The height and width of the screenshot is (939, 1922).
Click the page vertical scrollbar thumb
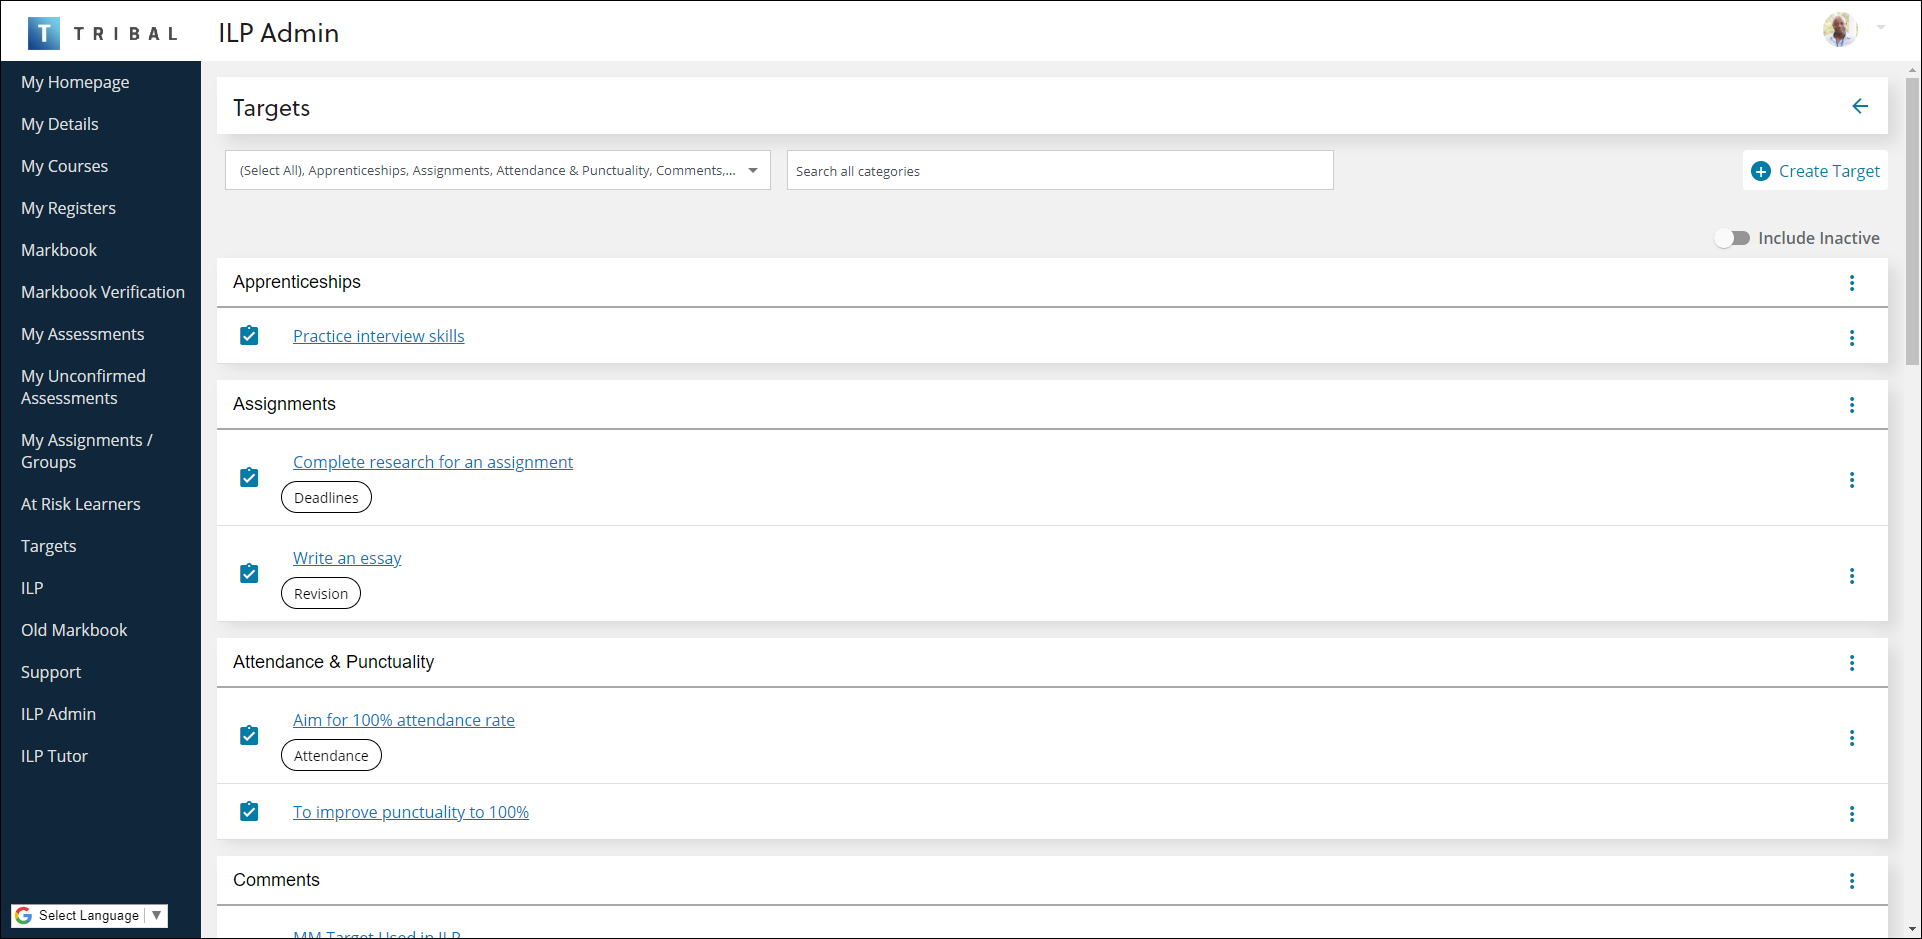(x=1912, y=221)
